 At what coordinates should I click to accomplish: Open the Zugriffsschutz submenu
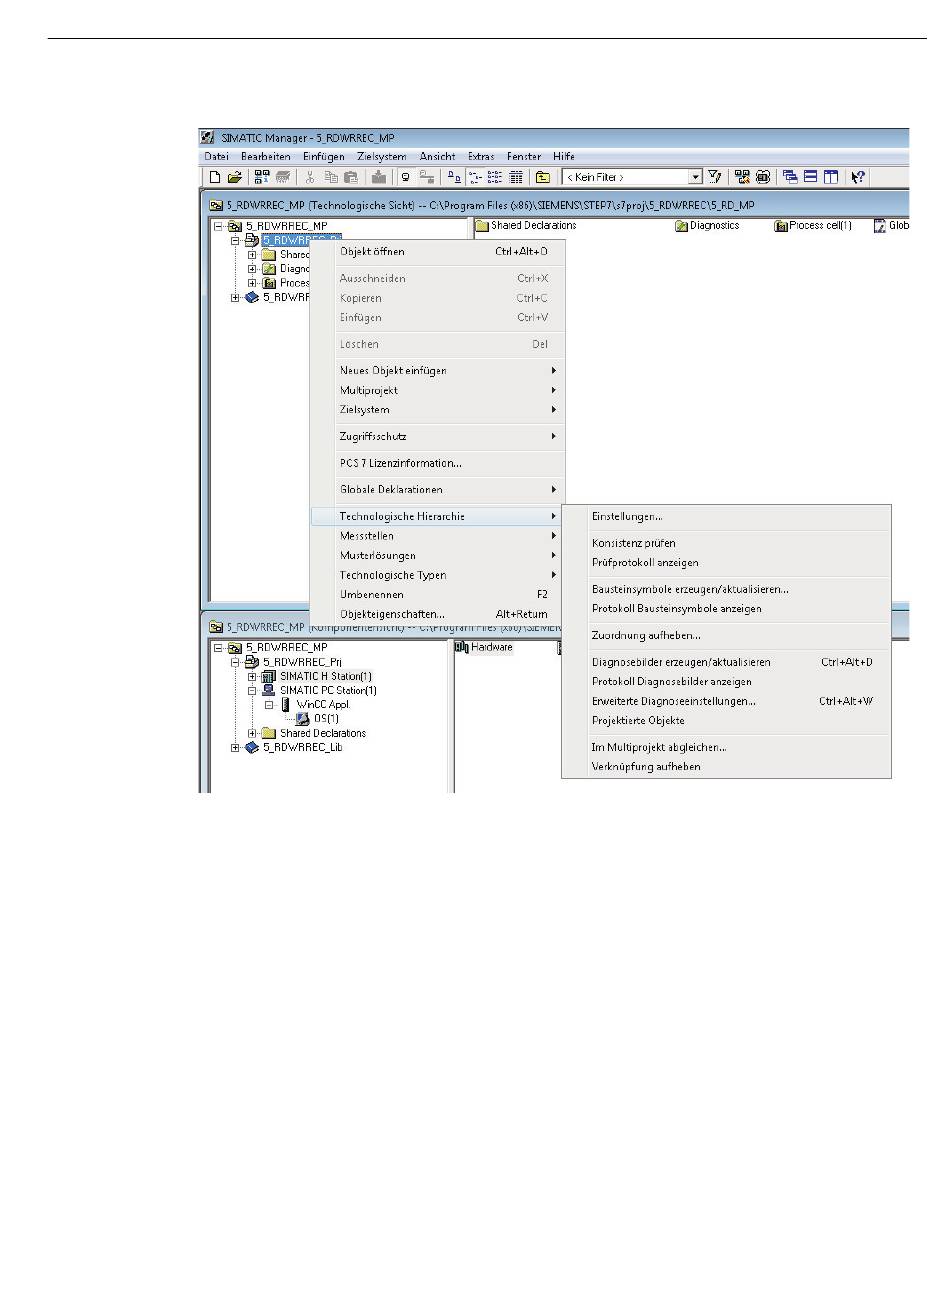point(438,437)
